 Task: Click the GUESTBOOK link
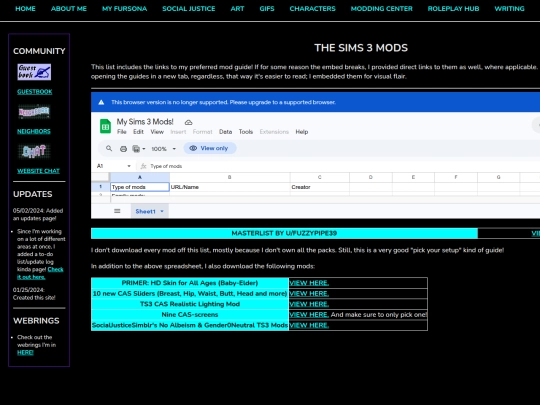[x=34, y=92]
